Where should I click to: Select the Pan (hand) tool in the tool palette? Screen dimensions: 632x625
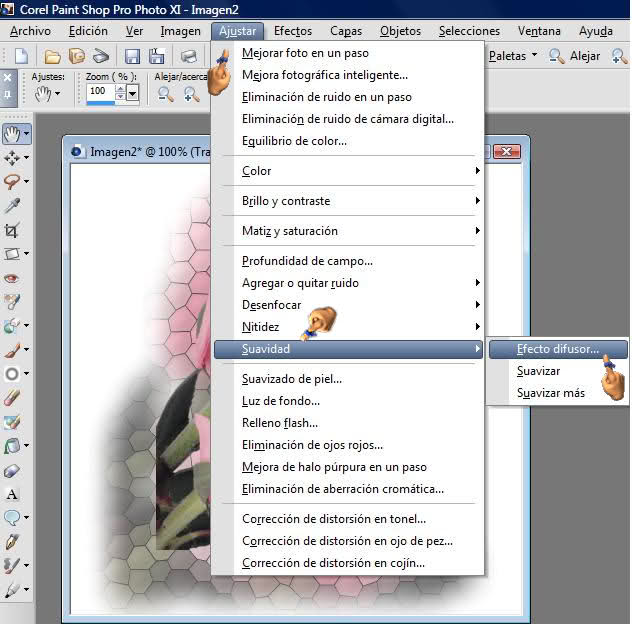(12, 134)
